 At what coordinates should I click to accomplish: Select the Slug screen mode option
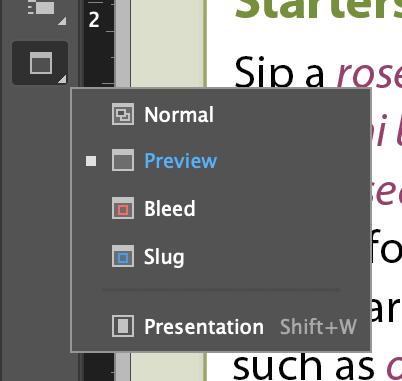coord(164,257)
